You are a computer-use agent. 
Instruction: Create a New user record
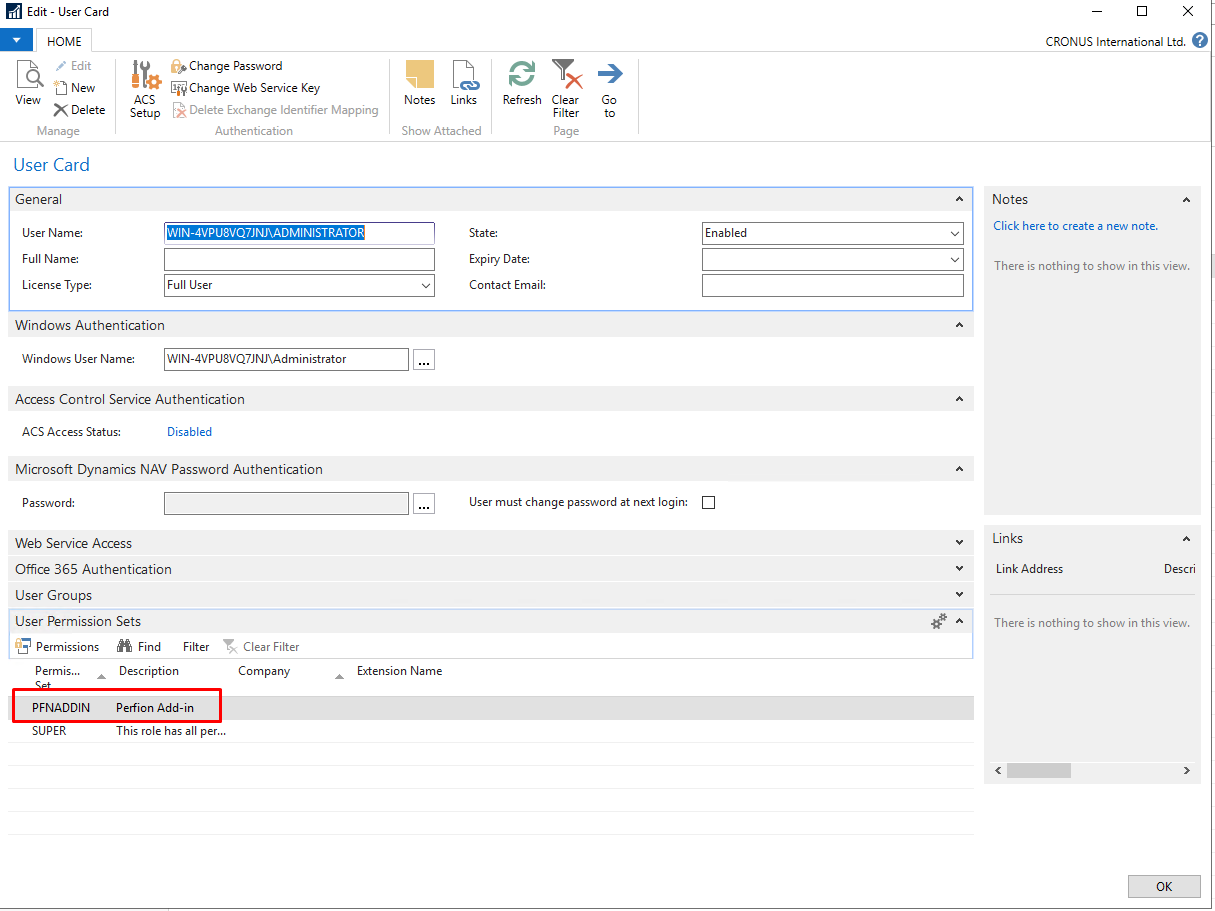75,88
